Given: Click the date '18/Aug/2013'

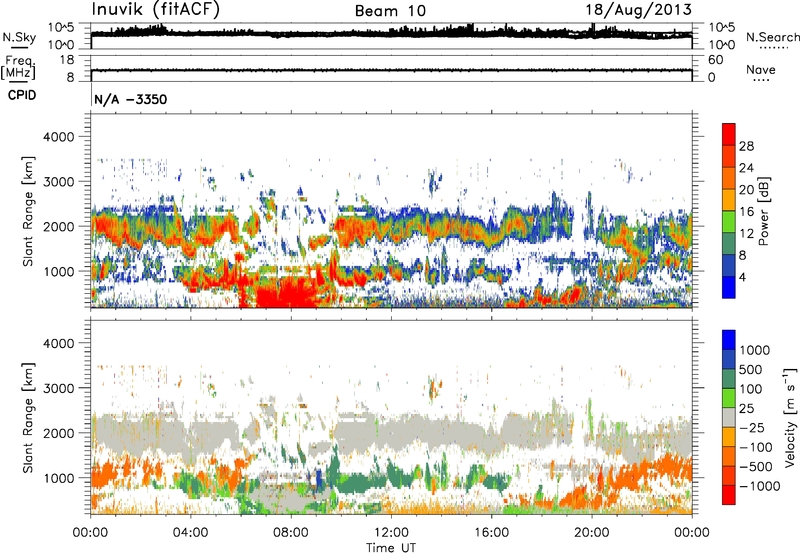Looking at the screenshot, I should 639,10.
